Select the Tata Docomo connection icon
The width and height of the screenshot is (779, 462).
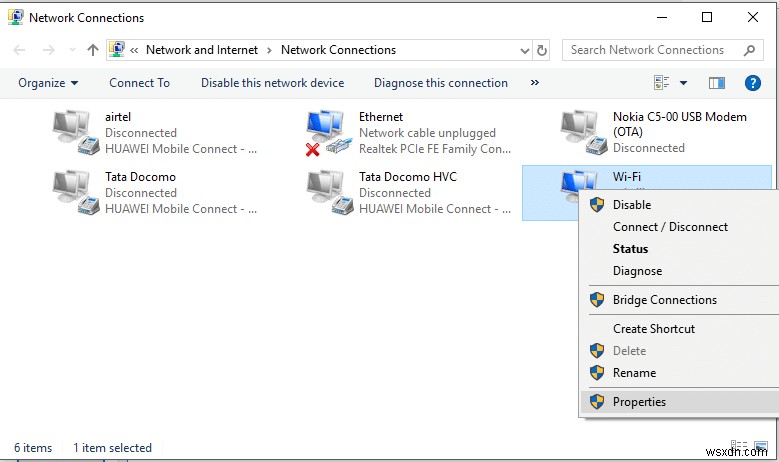tap(76, 192)
